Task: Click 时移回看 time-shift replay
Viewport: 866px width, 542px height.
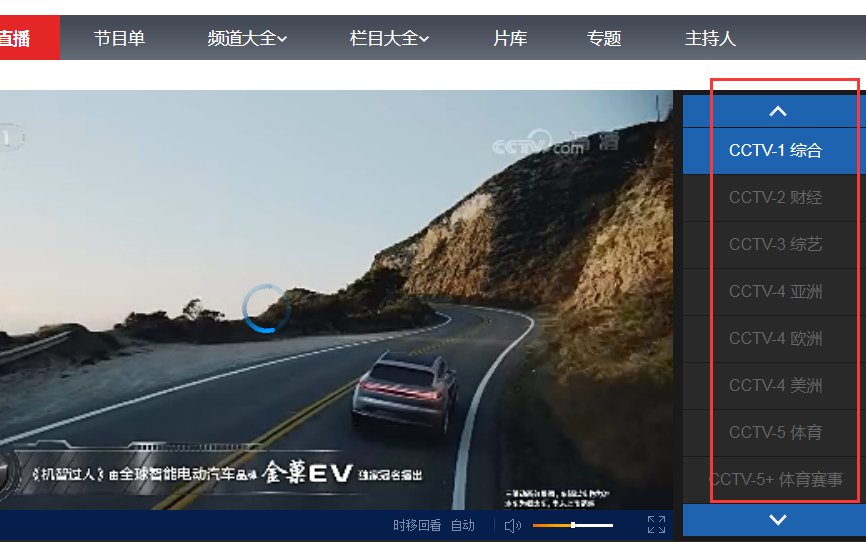Action: (417, 525)
